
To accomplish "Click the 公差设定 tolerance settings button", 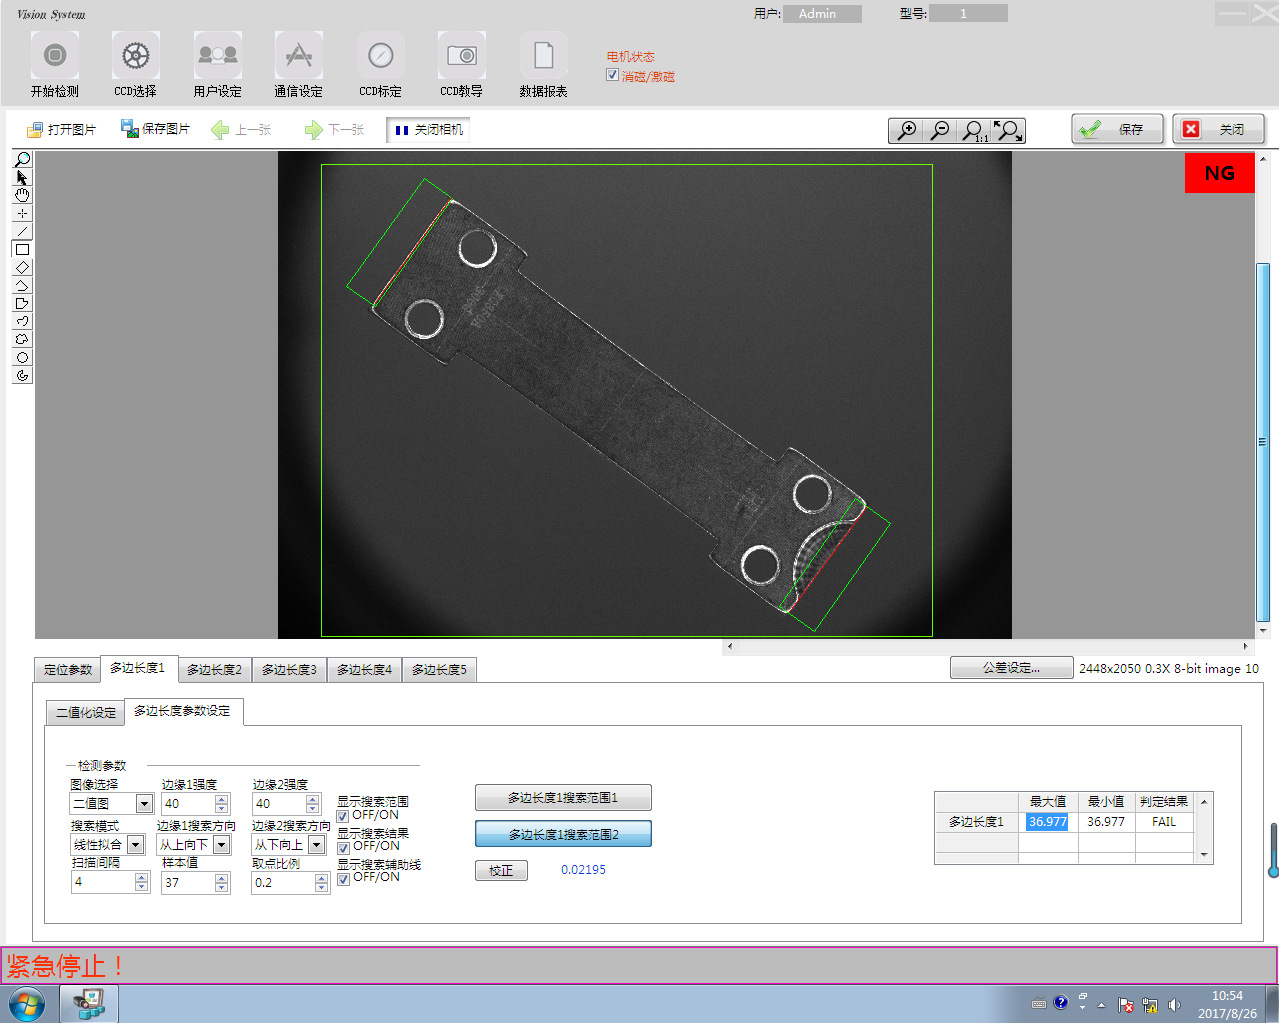I will click(1011, 668).
